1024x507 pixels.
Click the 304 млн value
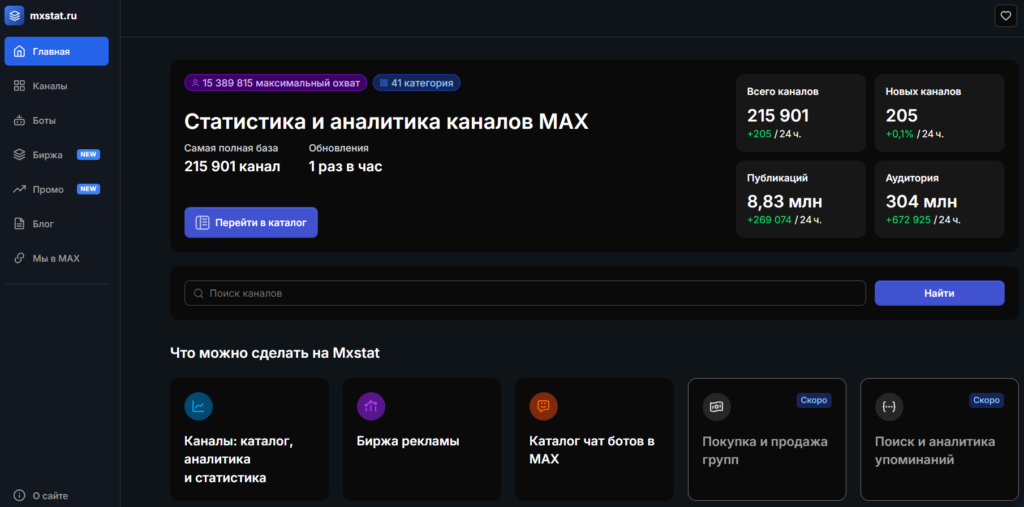(921, 201)
